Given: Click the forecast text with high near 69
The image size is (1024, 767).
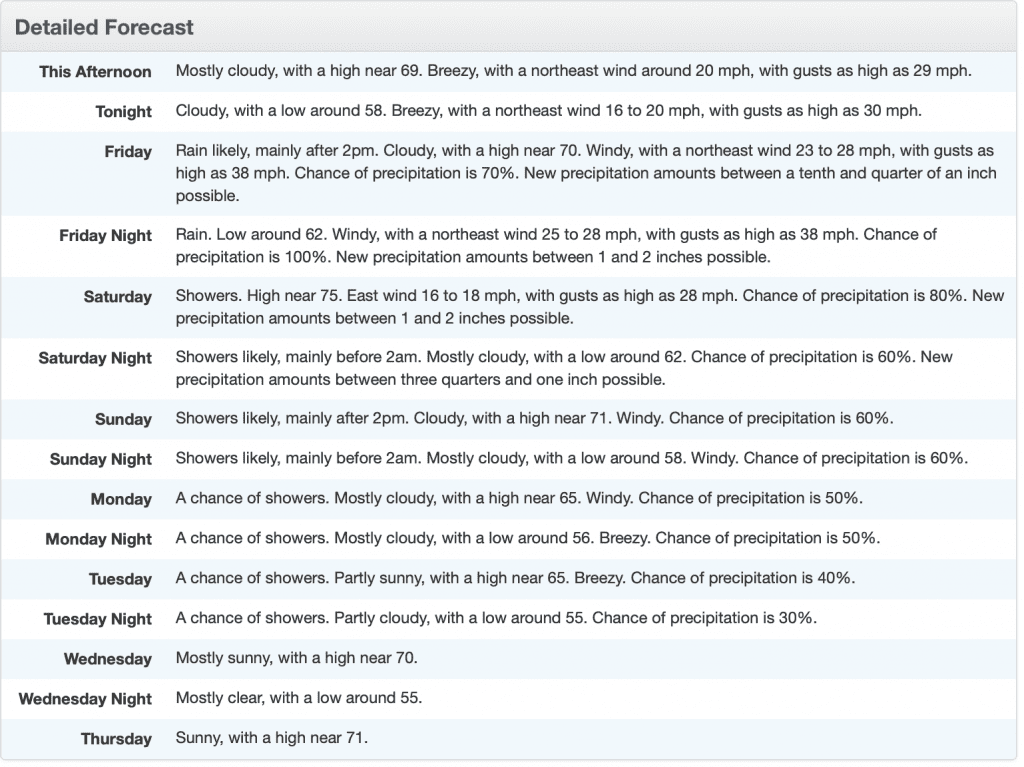Looking at the screenshot, I should (x=573, y=72).
